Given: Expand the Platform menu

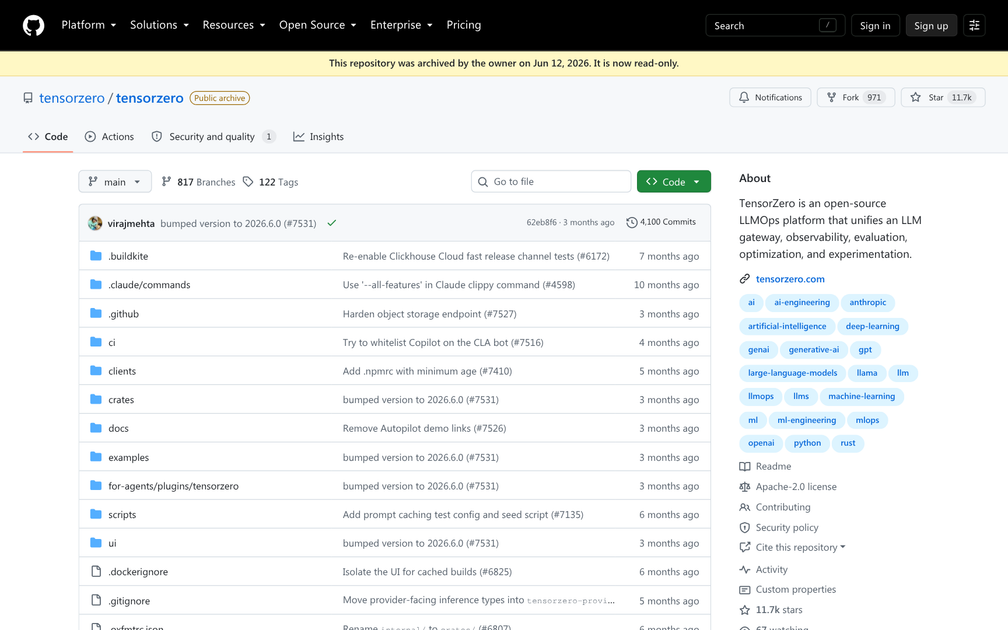Looking at the screenshot, I should pyautogui.click(x=89, y=25).
